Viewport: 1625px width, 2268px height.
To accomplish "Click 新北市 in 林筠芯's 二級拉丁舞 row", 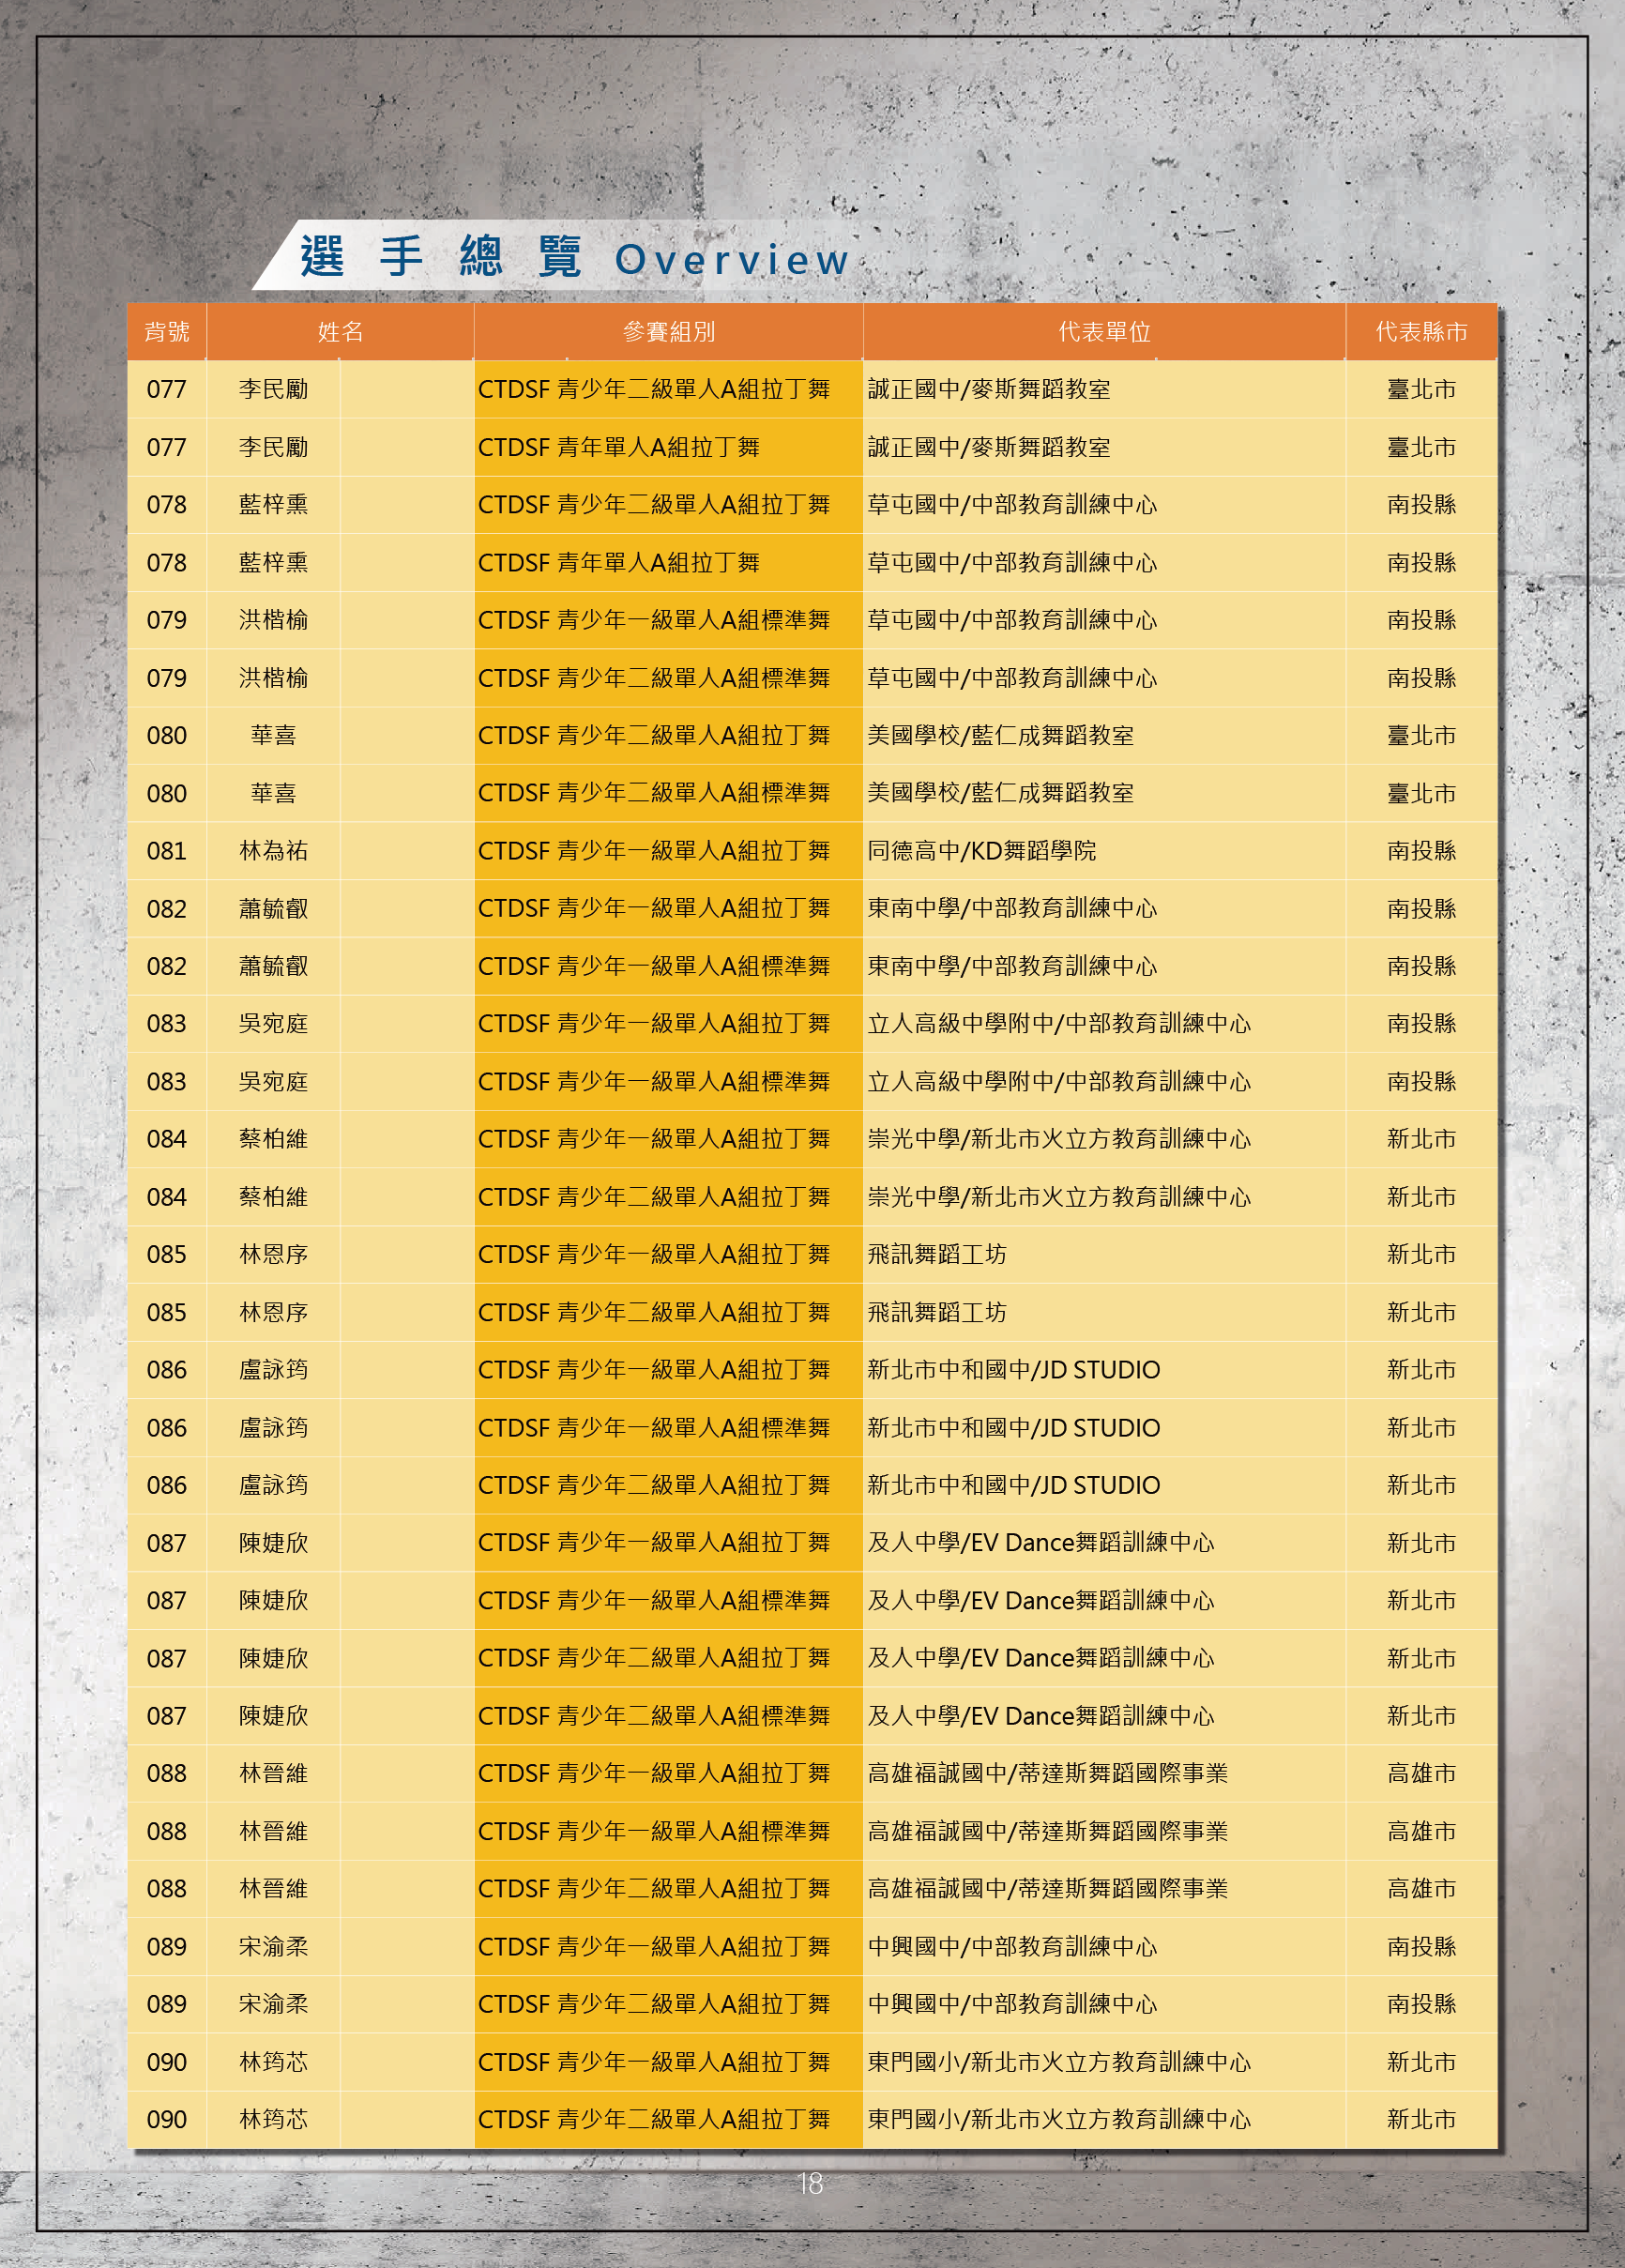I will click(1421, 2120).
